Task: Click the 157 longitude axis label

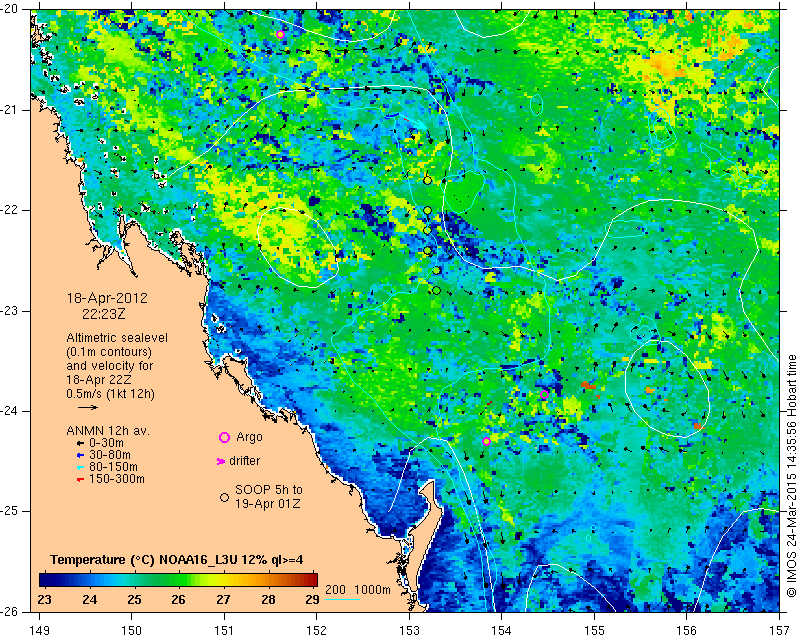Action: (780, 630)
